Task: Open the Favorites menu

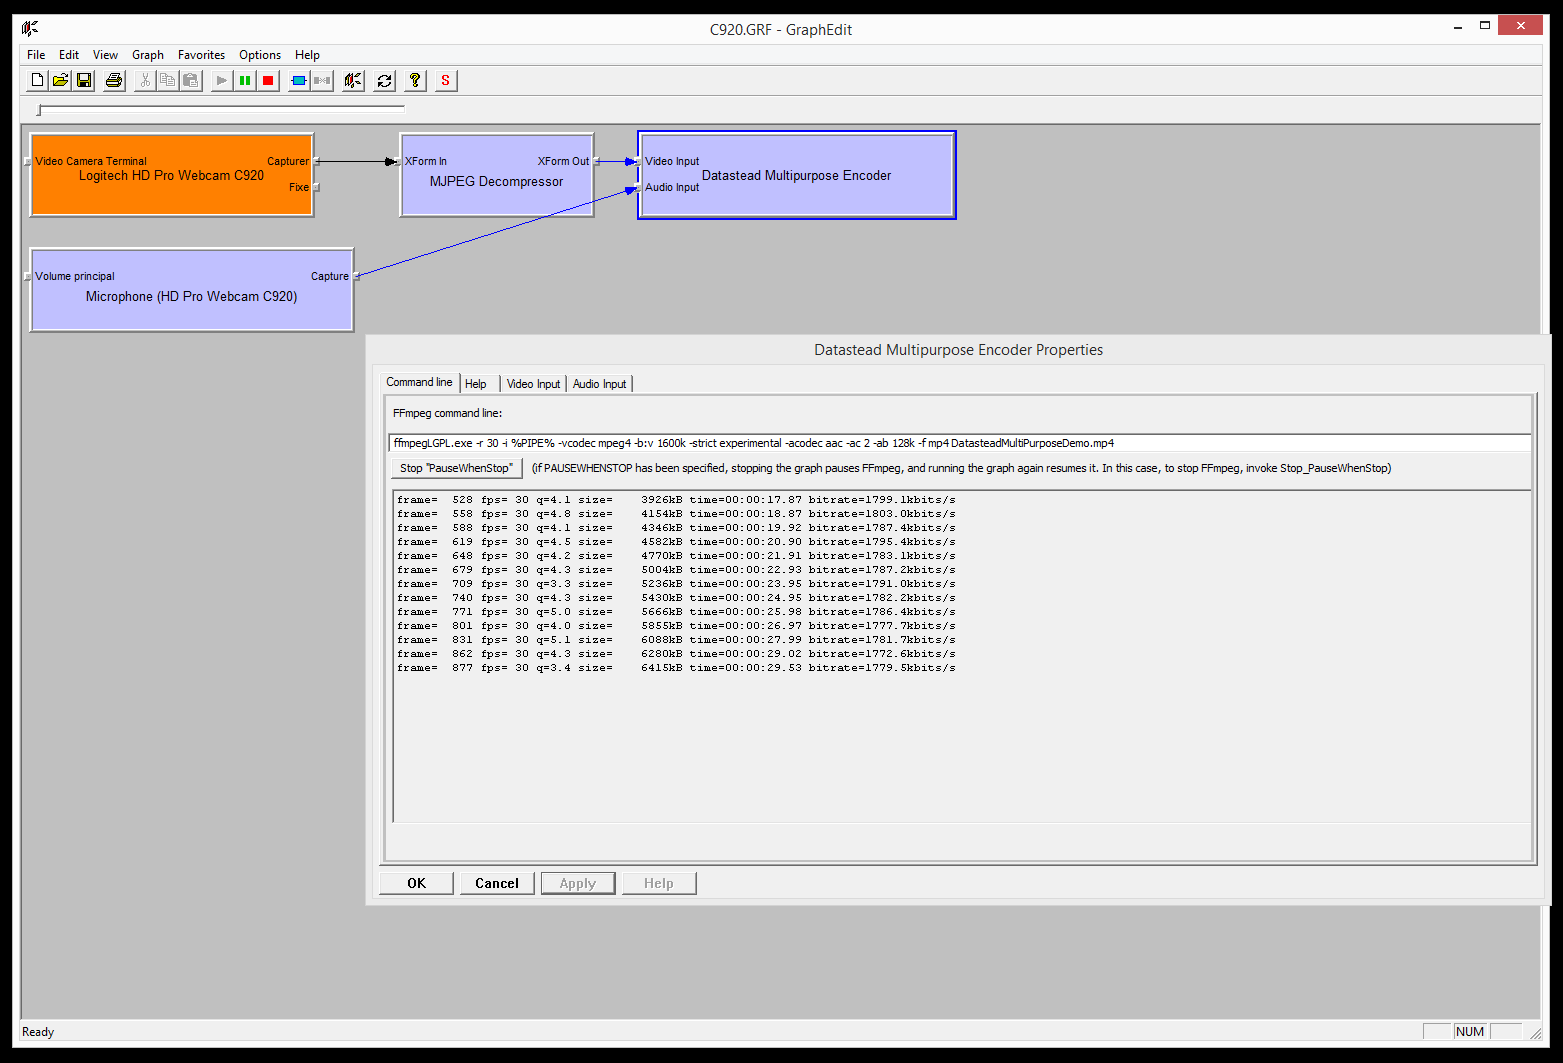Action: [x=201, y=55]
